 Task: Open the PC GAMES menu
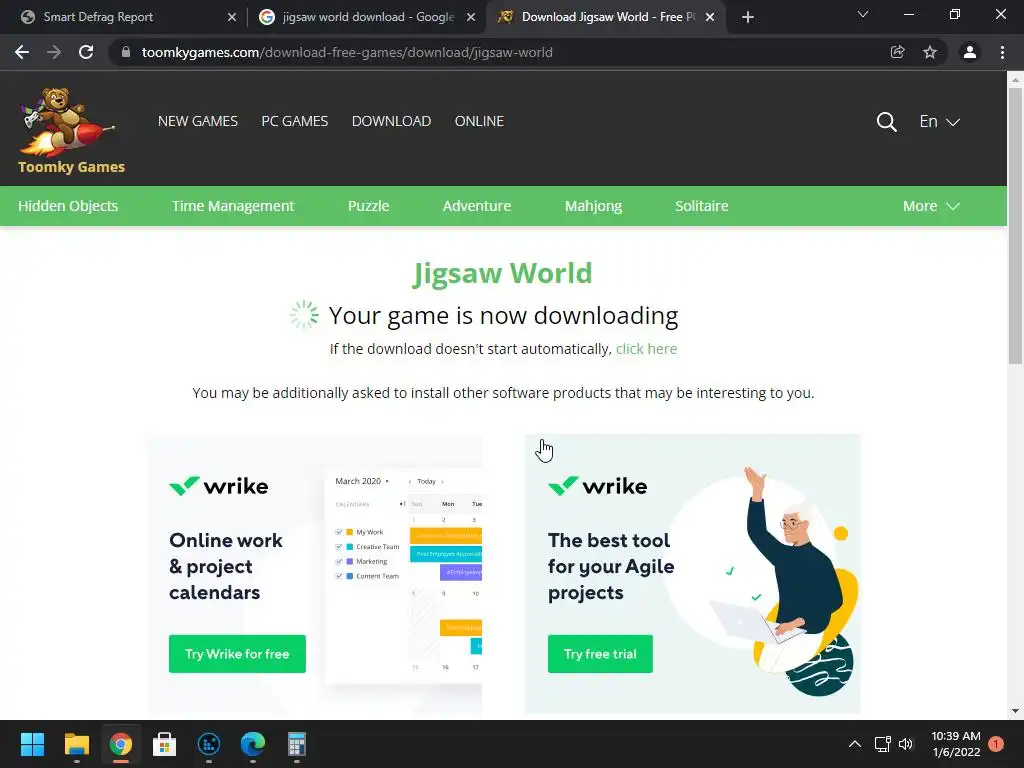coord(295,121)
